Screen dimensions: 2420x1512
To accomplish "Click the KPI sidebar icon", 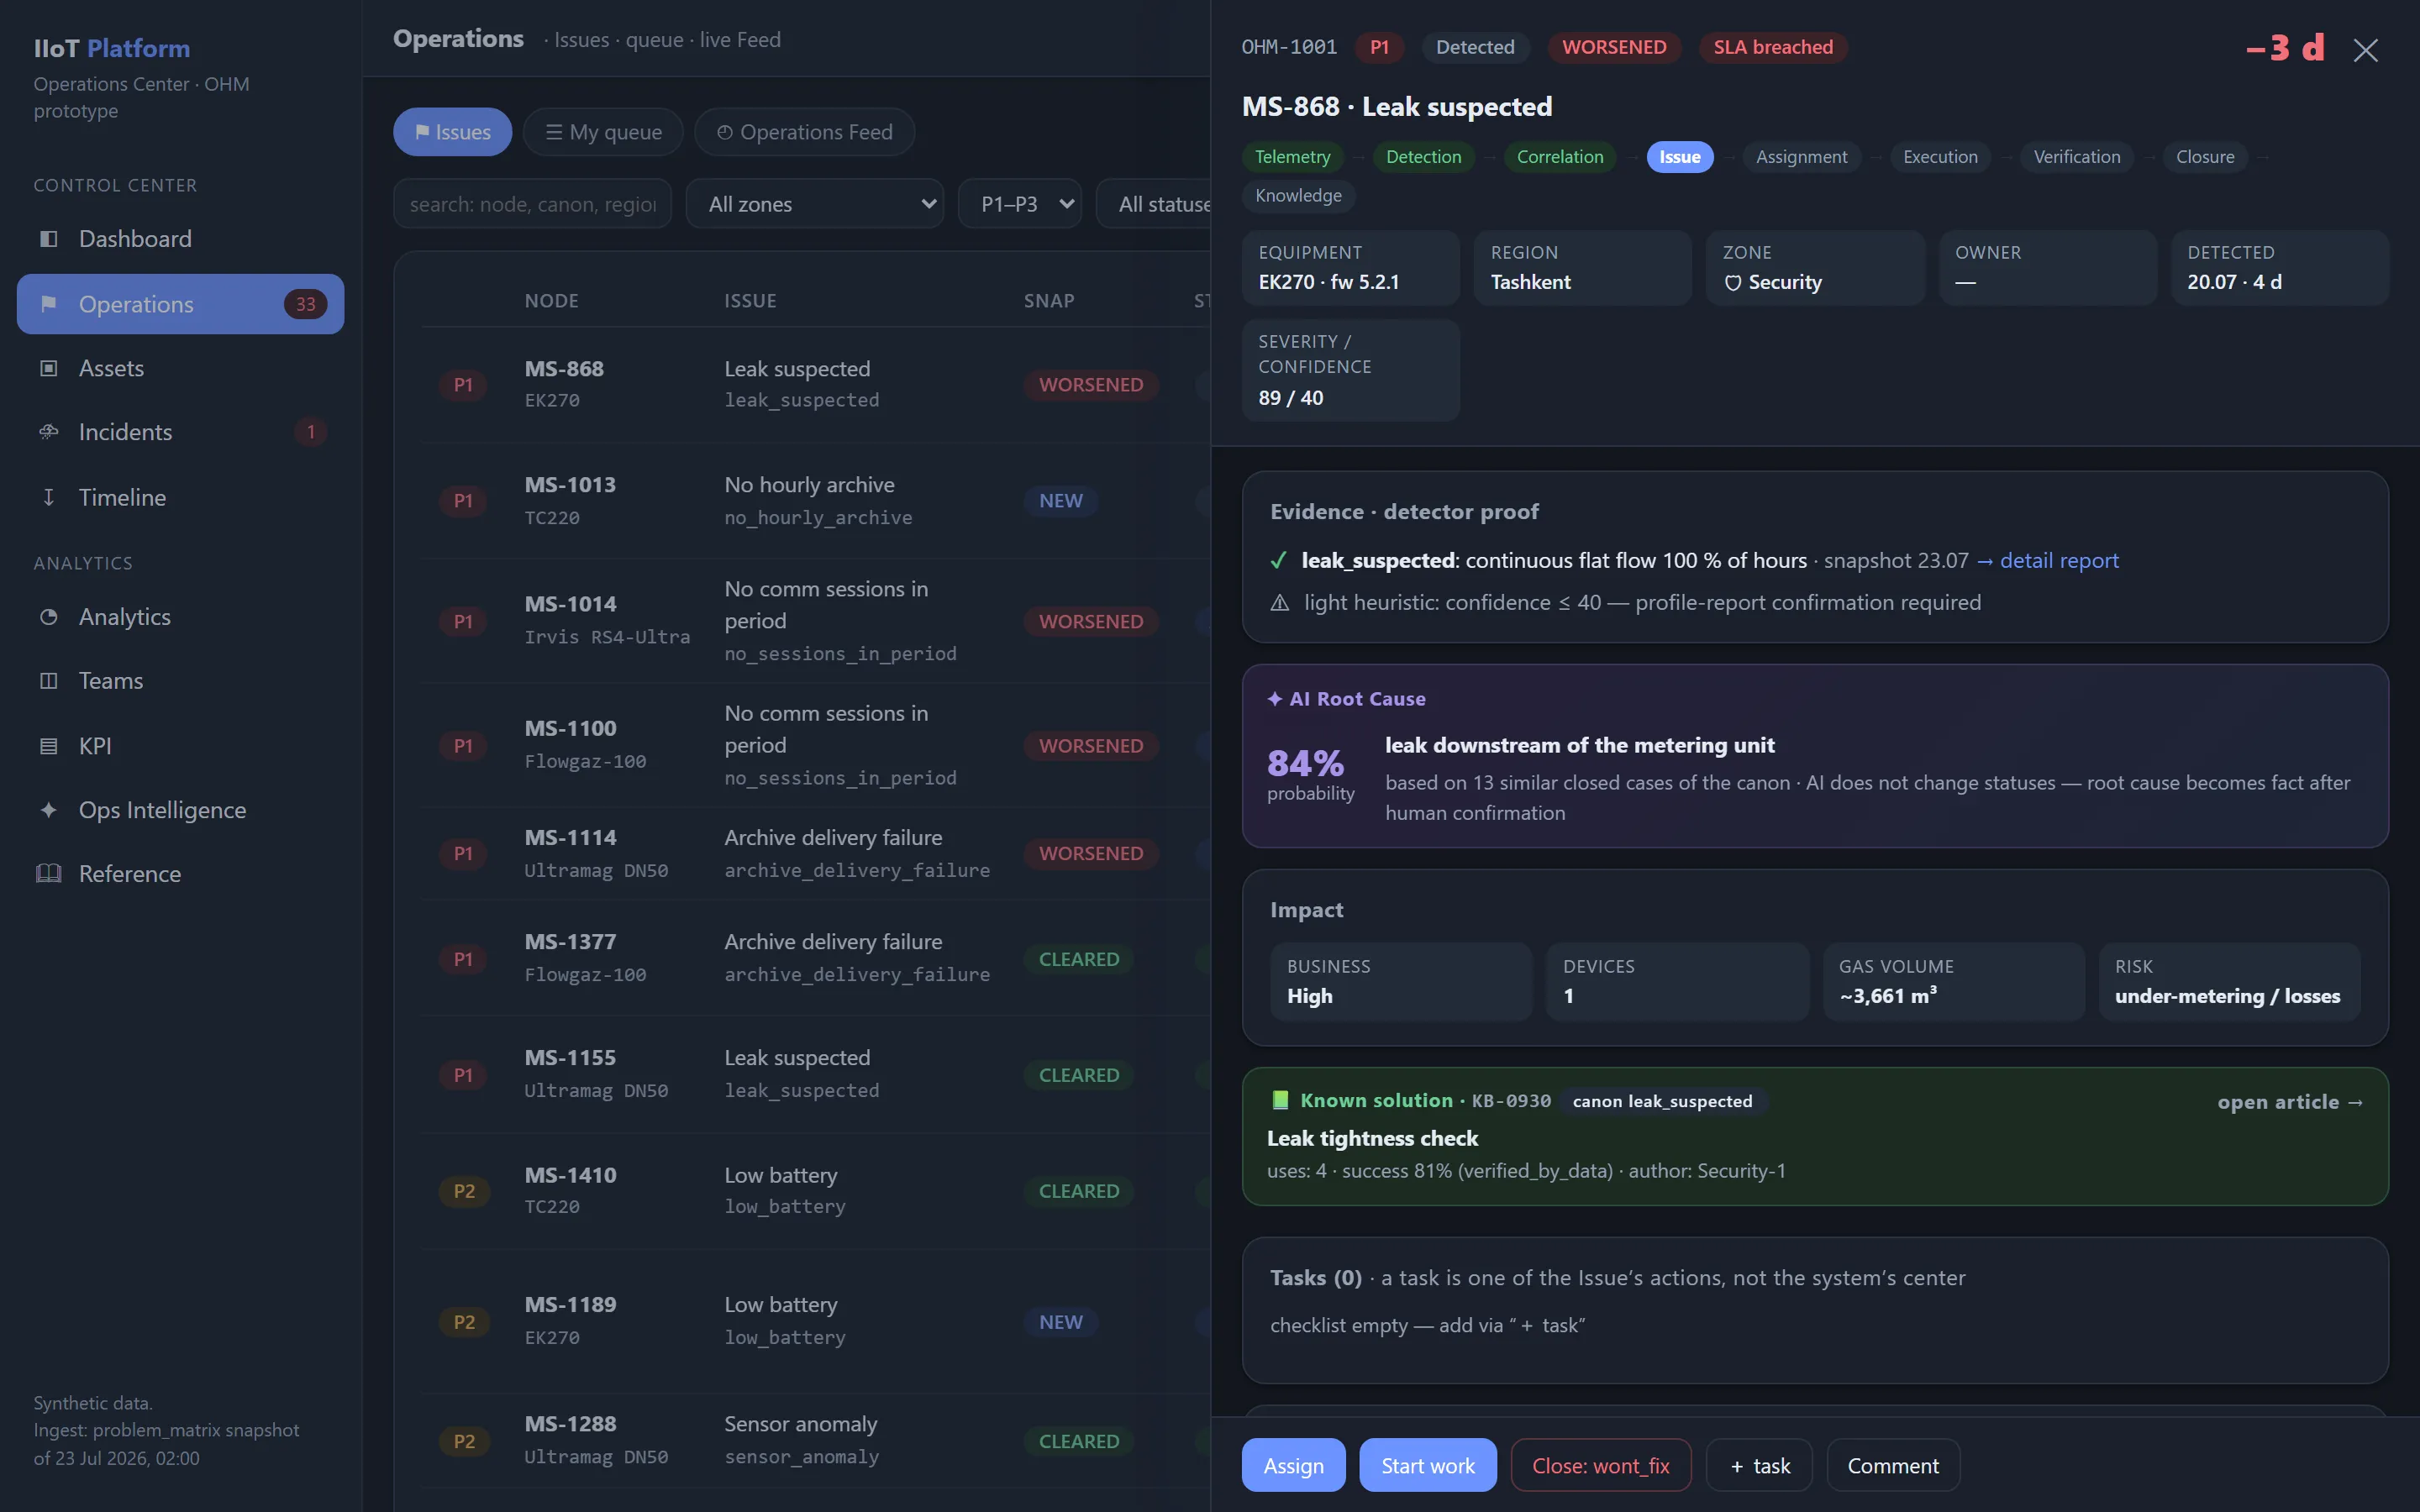I will tap(48, 746).
